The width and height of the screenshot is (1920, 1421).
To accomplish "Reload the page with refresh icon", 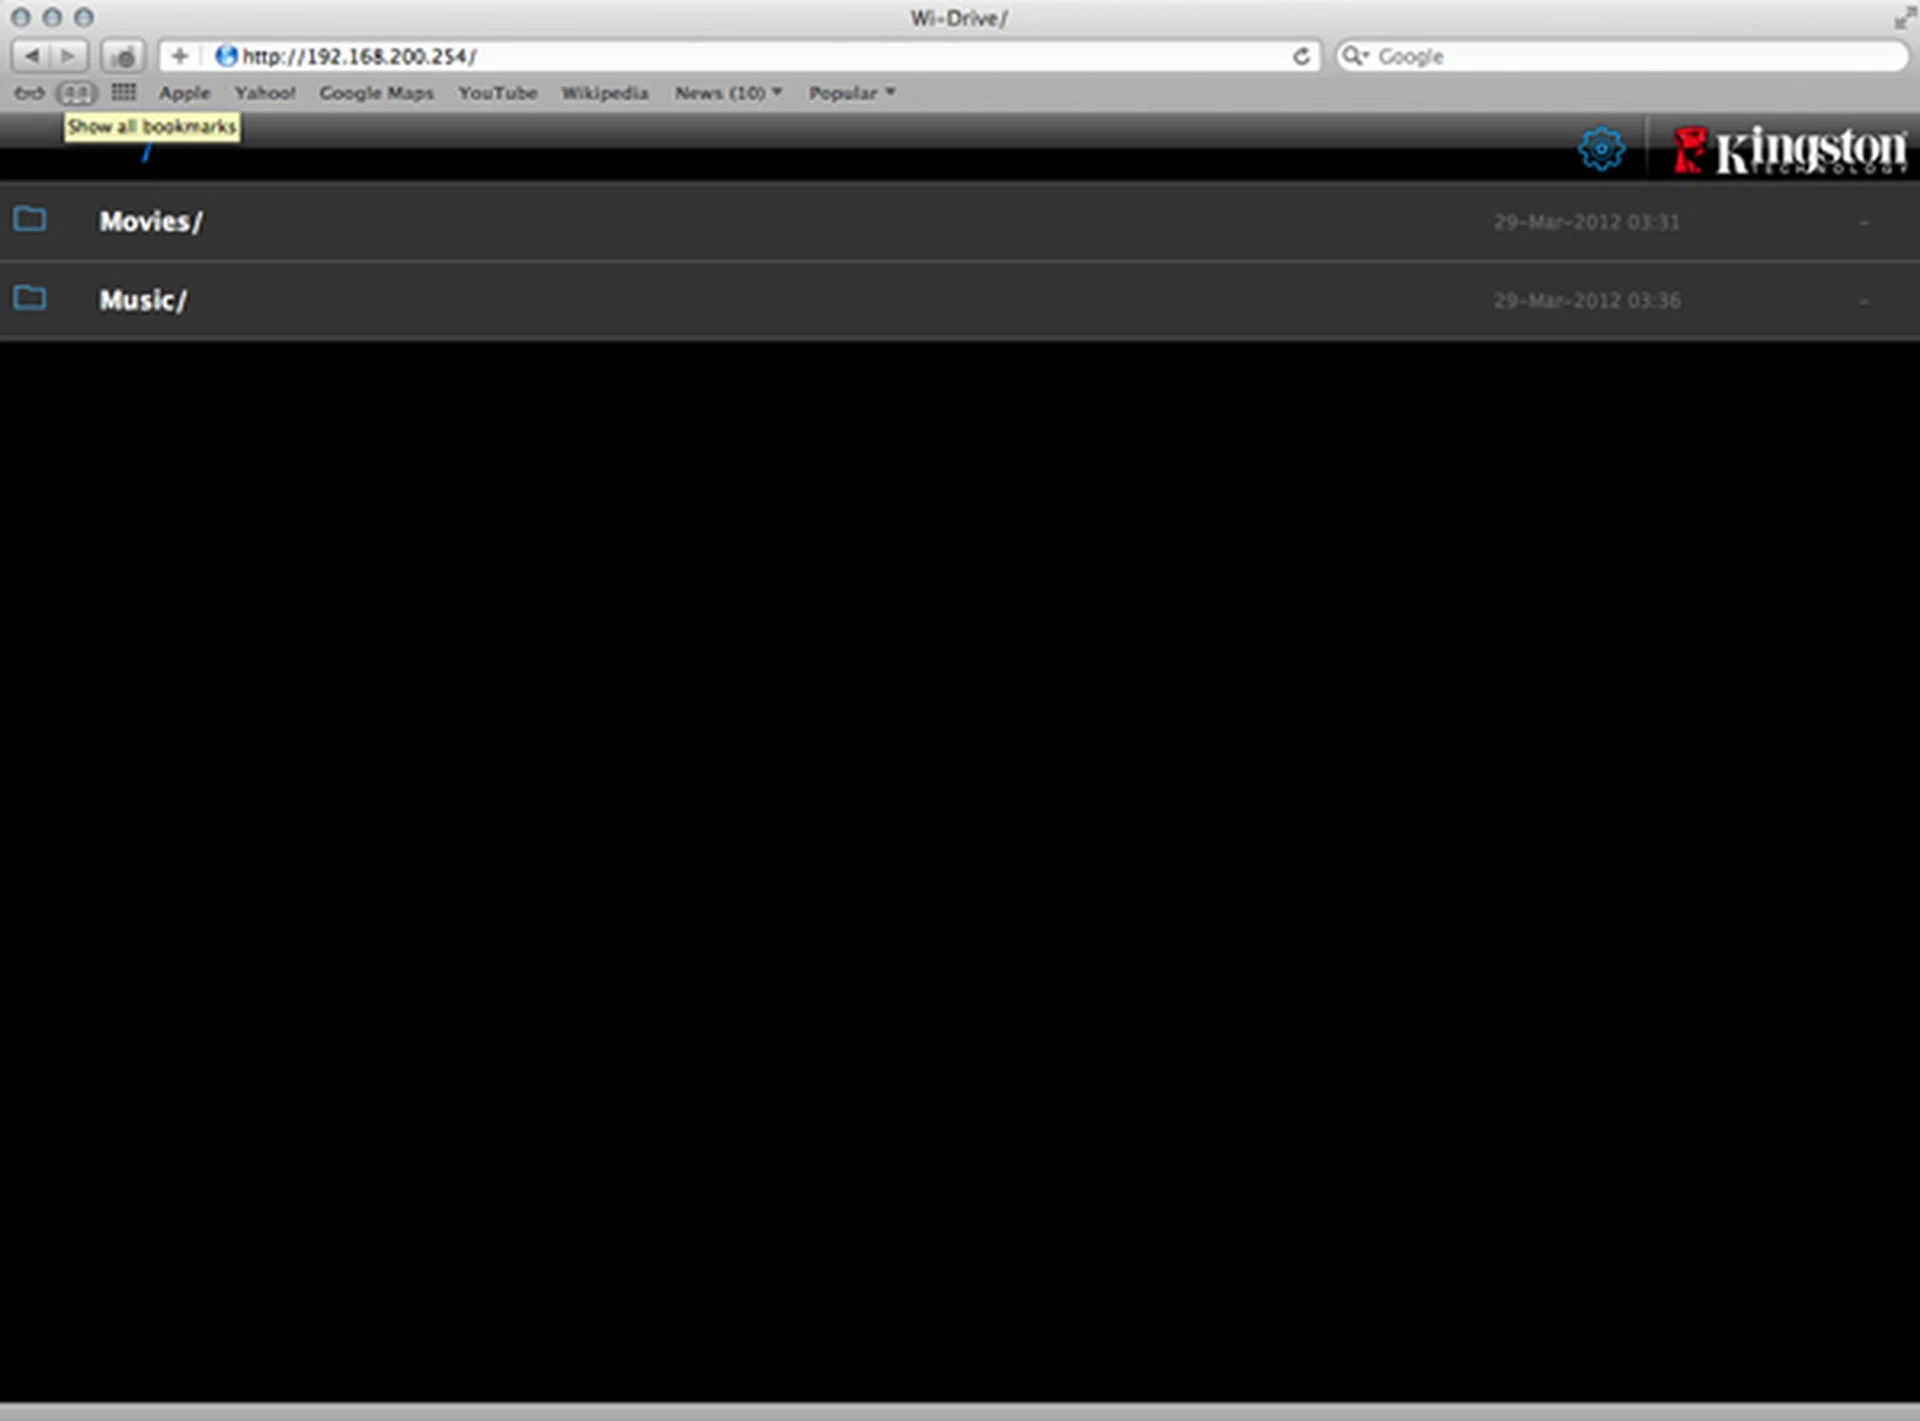I will coord(1301,56).
